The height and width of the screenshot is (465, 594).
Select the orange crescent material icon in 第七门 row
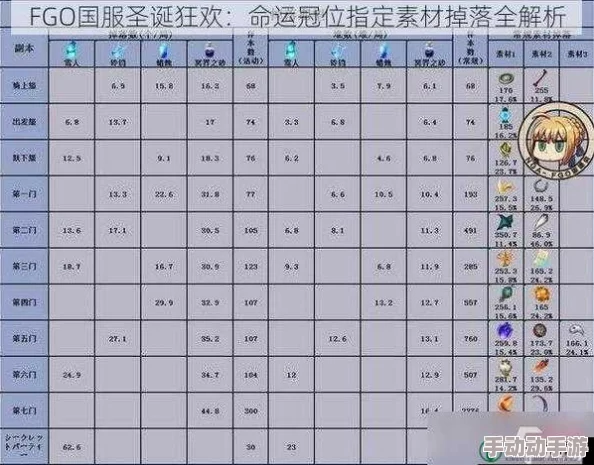506,403
